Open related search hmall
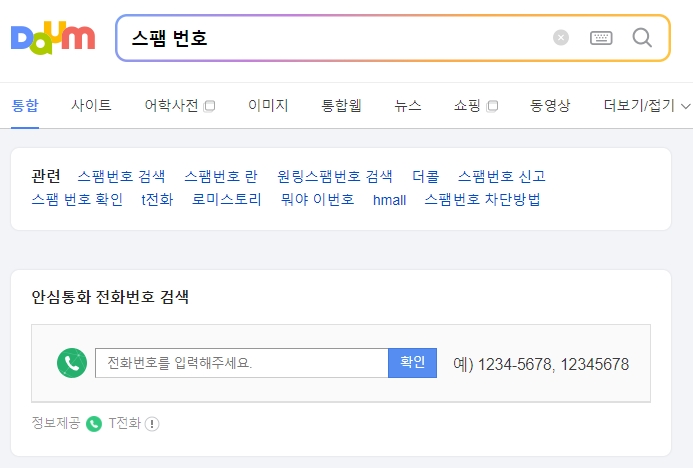 (389, 200)
